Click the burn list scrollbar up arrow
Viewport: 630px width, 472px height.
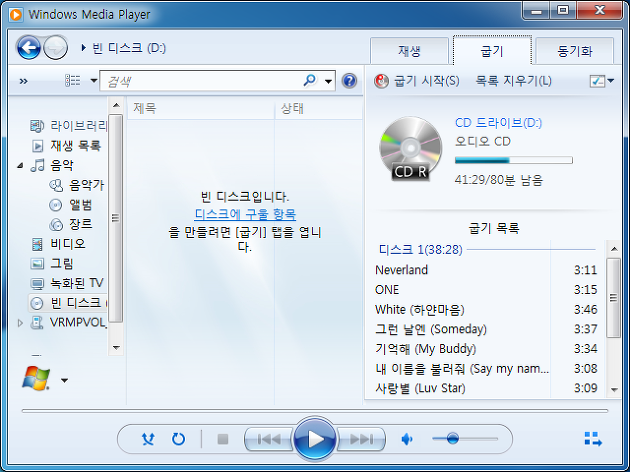pyautogui.click(x=614, y=249)
